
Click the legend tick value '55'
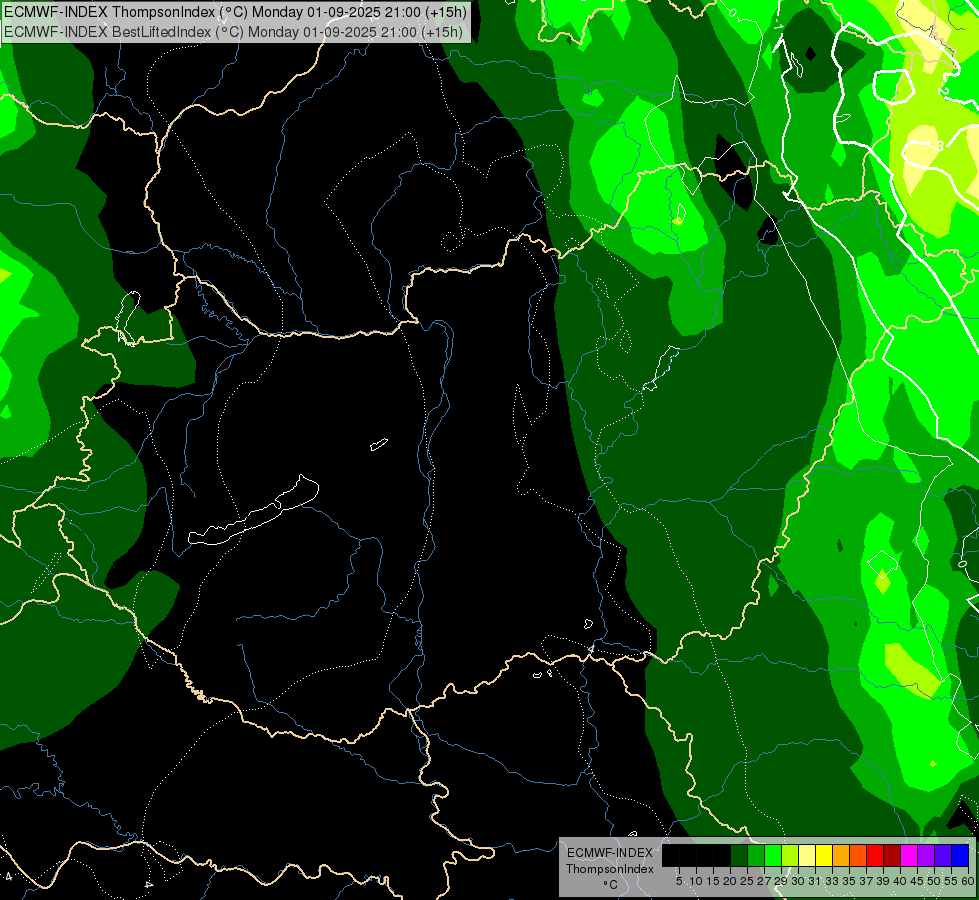coord(952,881)
